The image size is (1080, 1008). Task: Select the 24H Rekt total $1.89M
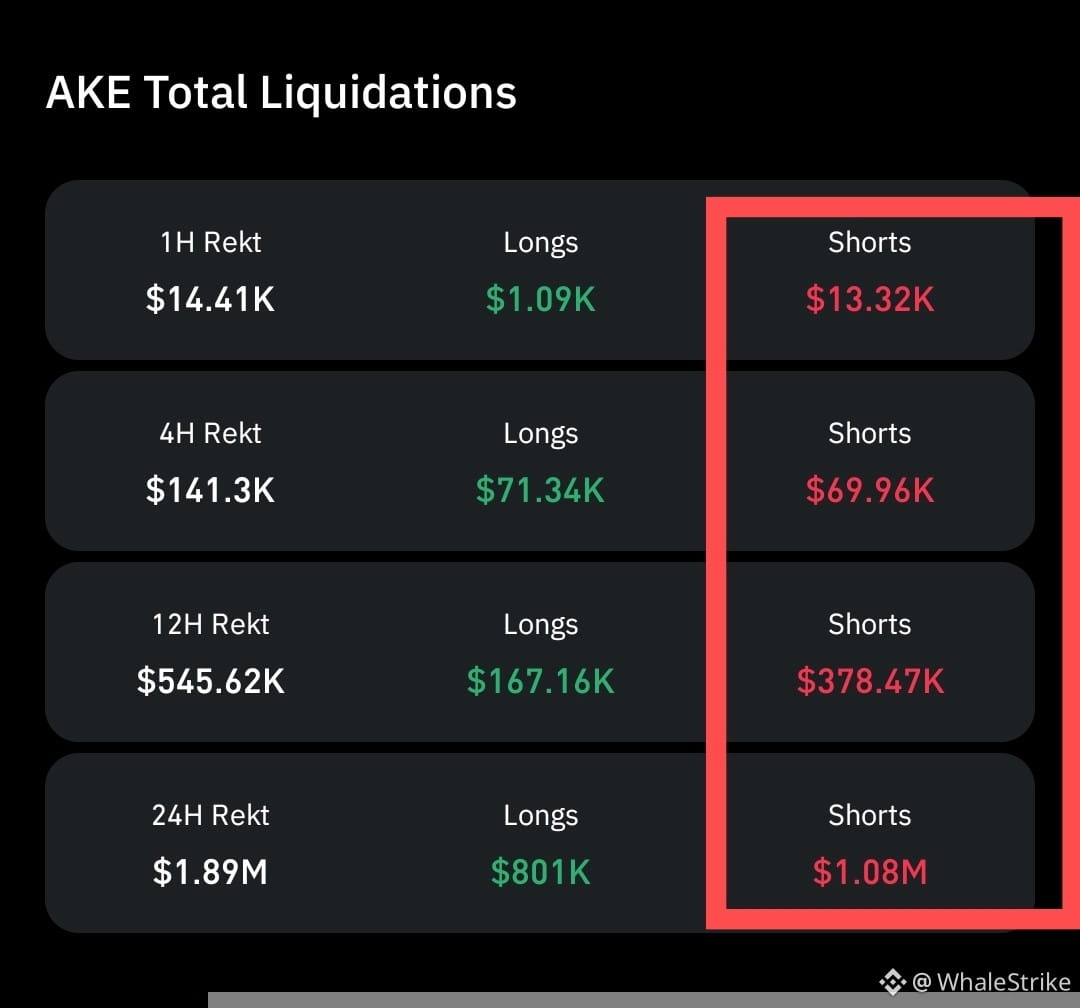point(210,872)
